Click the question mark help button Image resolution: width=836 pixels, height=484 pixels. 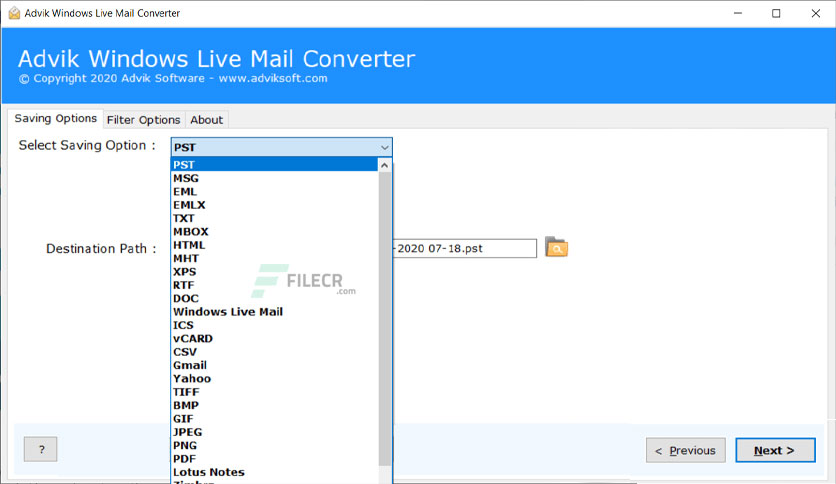(41, 449)
